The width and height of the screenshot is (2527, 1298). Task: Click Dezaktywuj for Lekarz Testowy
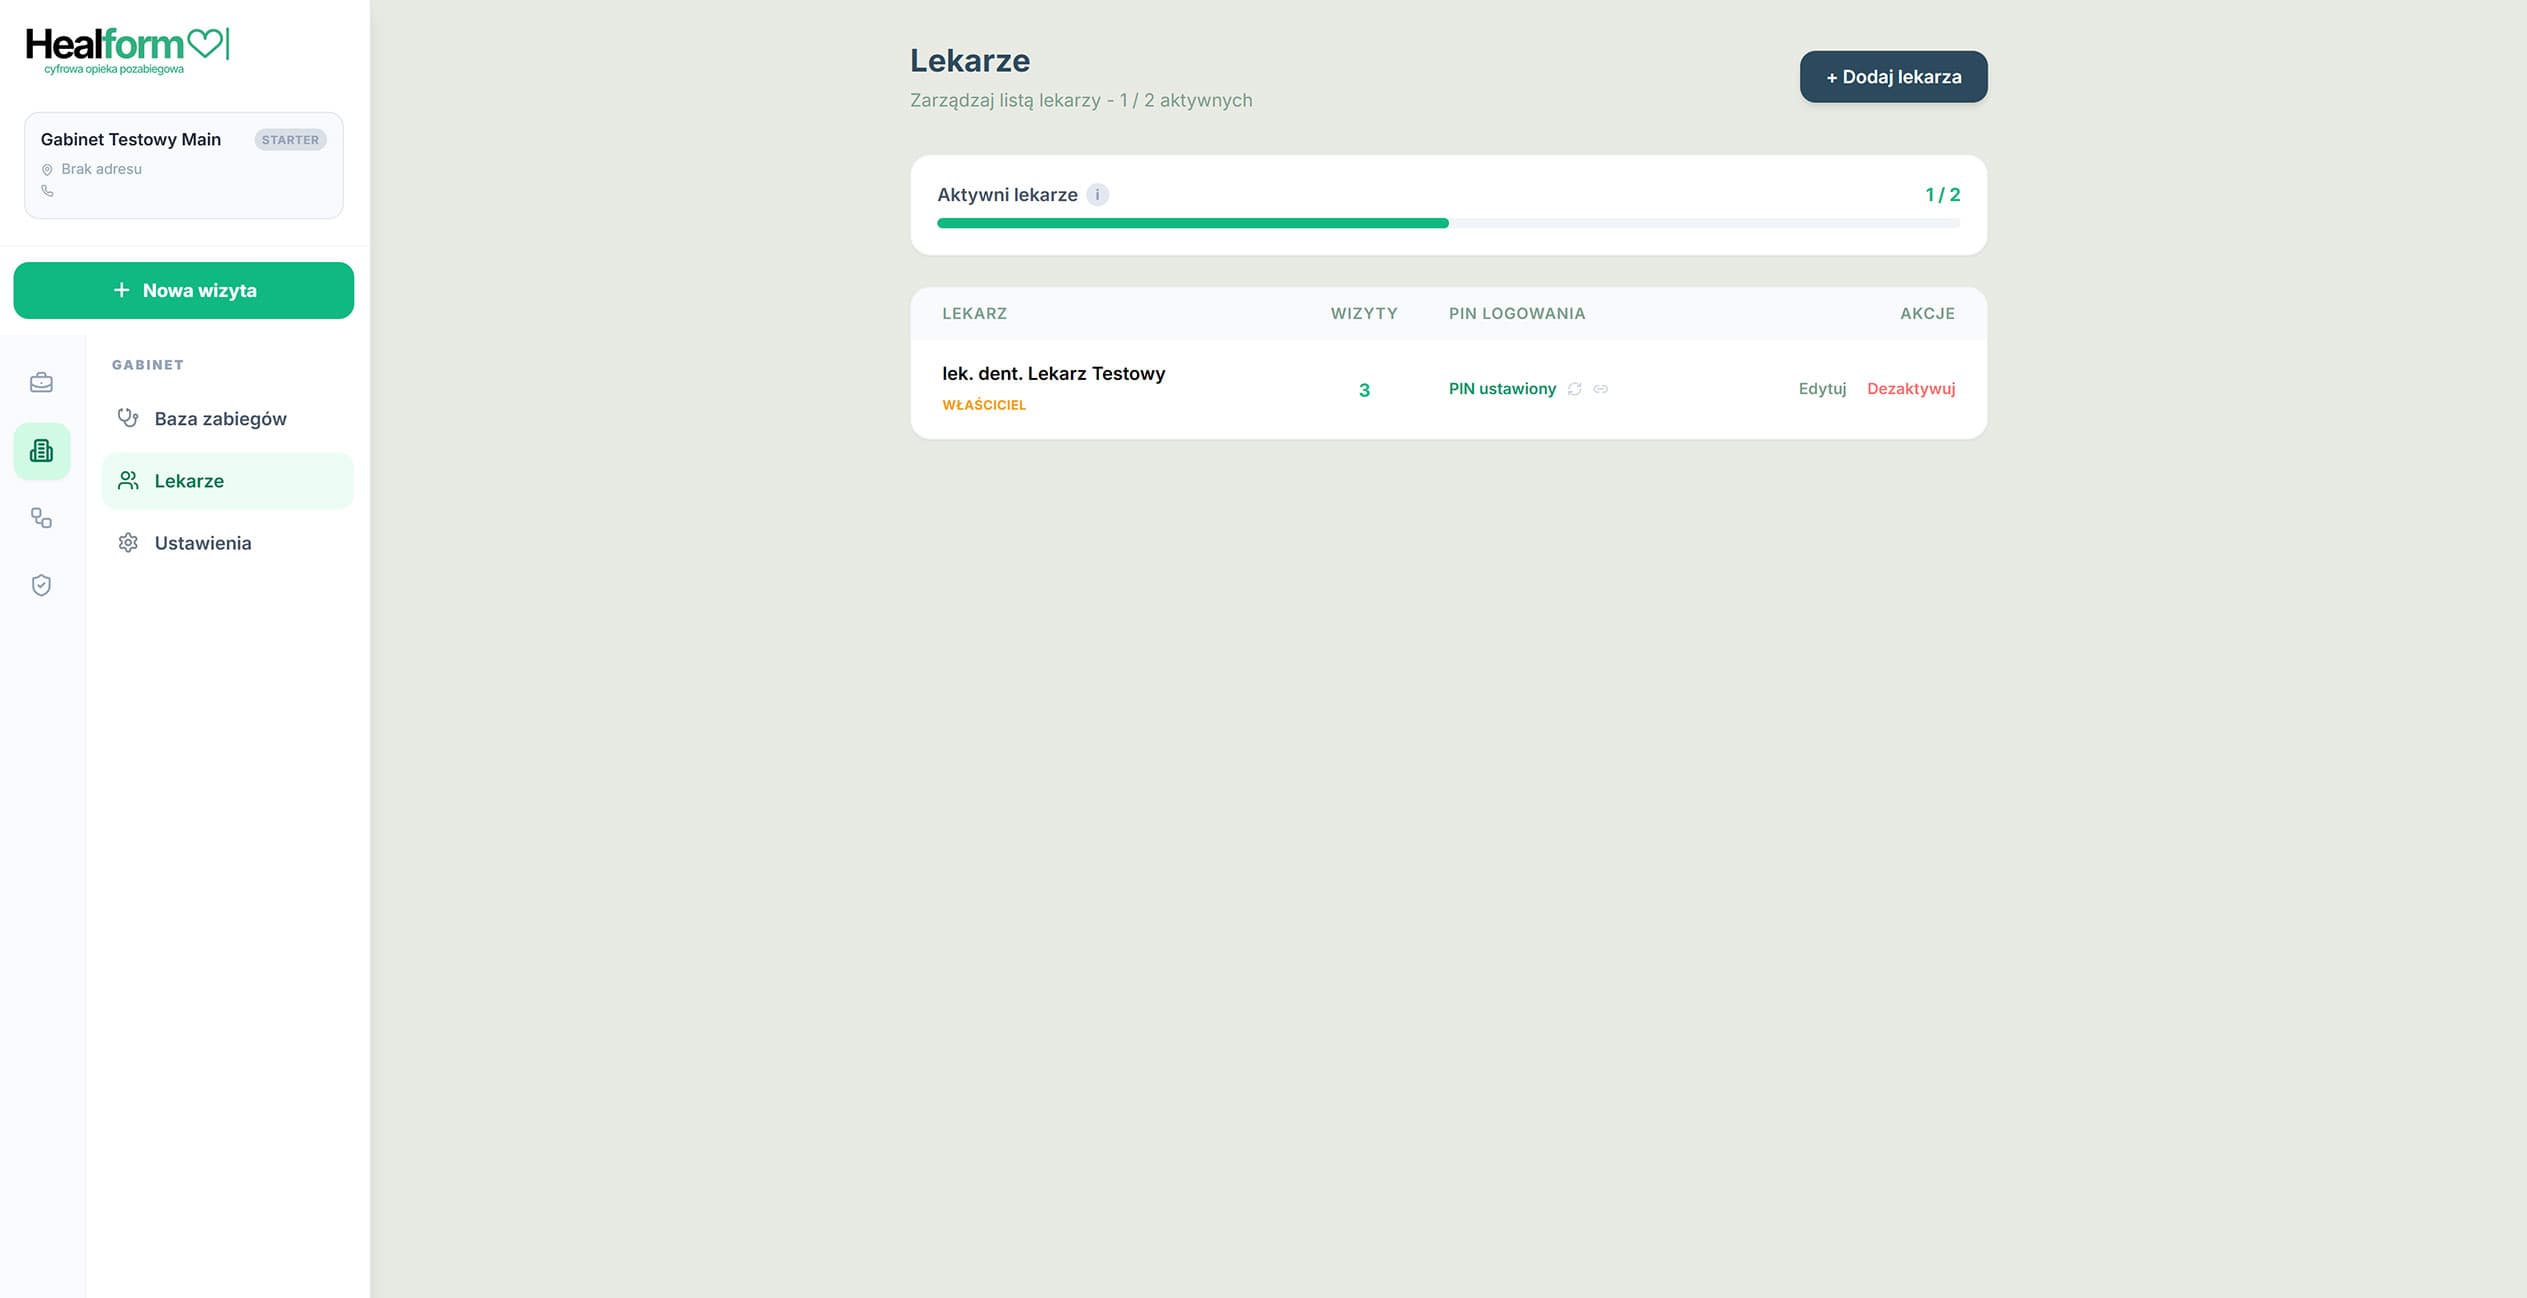1910,389
